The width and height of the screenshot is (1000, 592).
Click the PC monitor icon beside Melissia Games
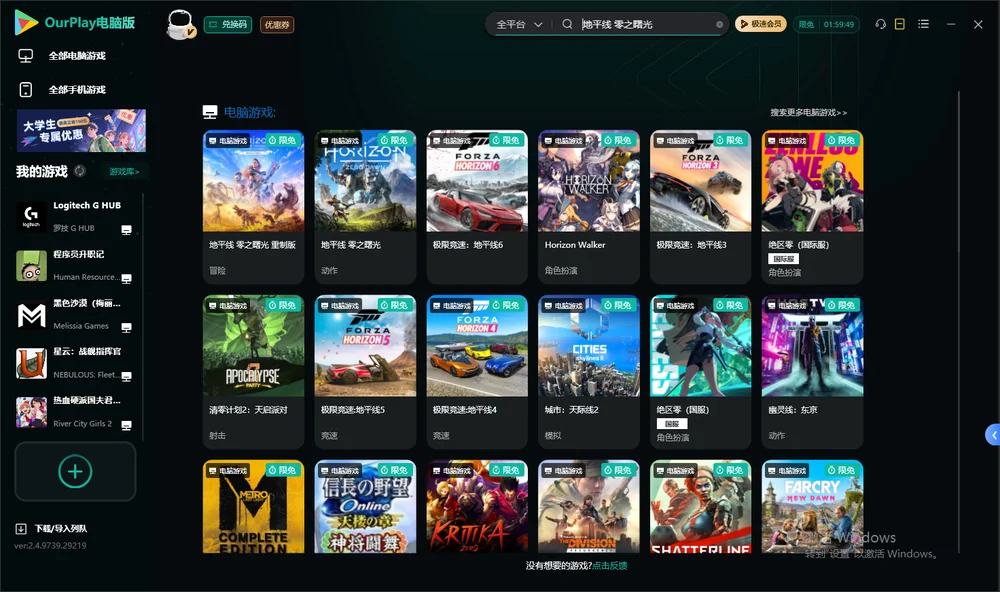tap(126, 327)
